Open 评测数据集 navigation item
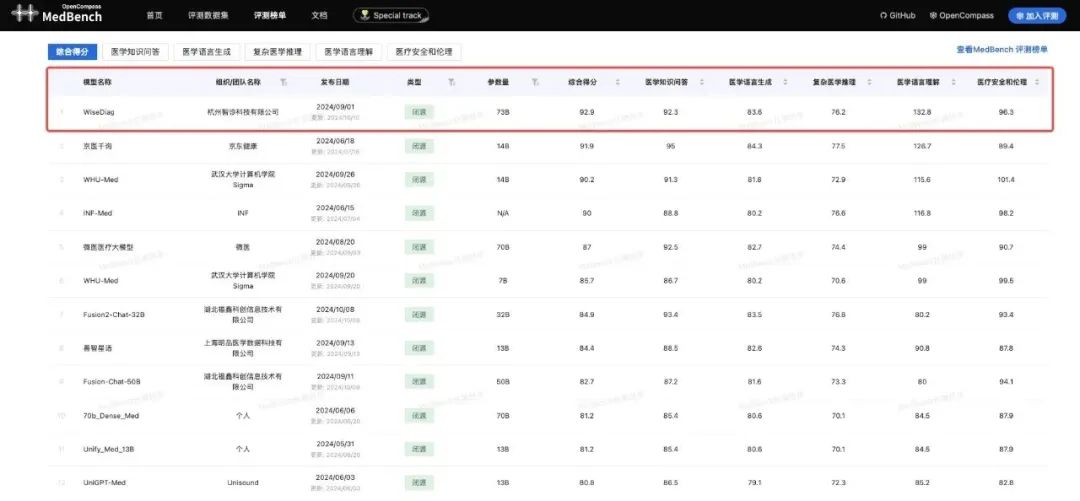This screenshot has width=1080, height=501. click(208, 15)
